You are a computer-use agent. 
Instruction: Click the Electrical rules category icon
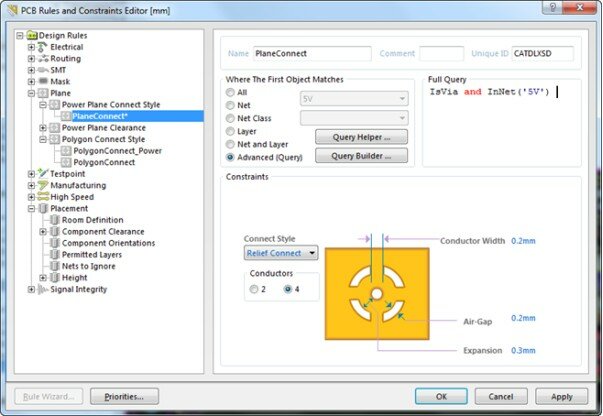pyautogui.click(x=43, y=47)
